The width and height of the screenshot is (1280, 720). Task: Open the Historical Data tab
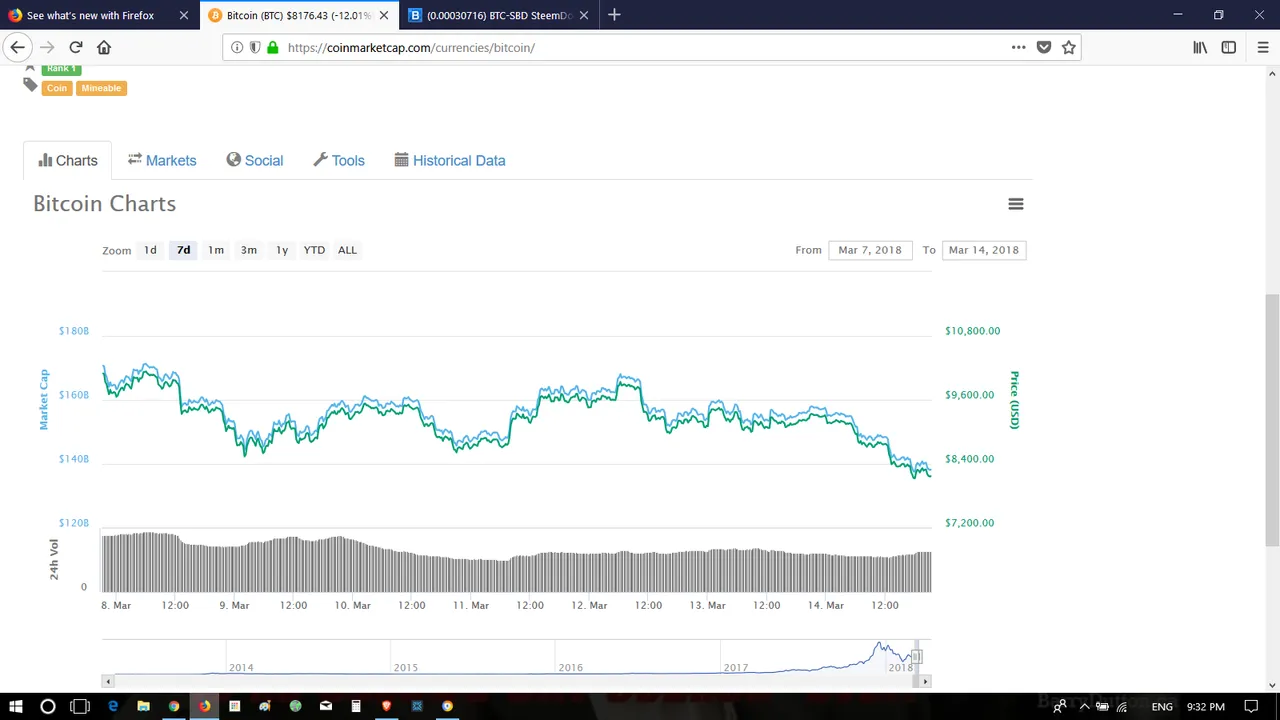[450, 160]
